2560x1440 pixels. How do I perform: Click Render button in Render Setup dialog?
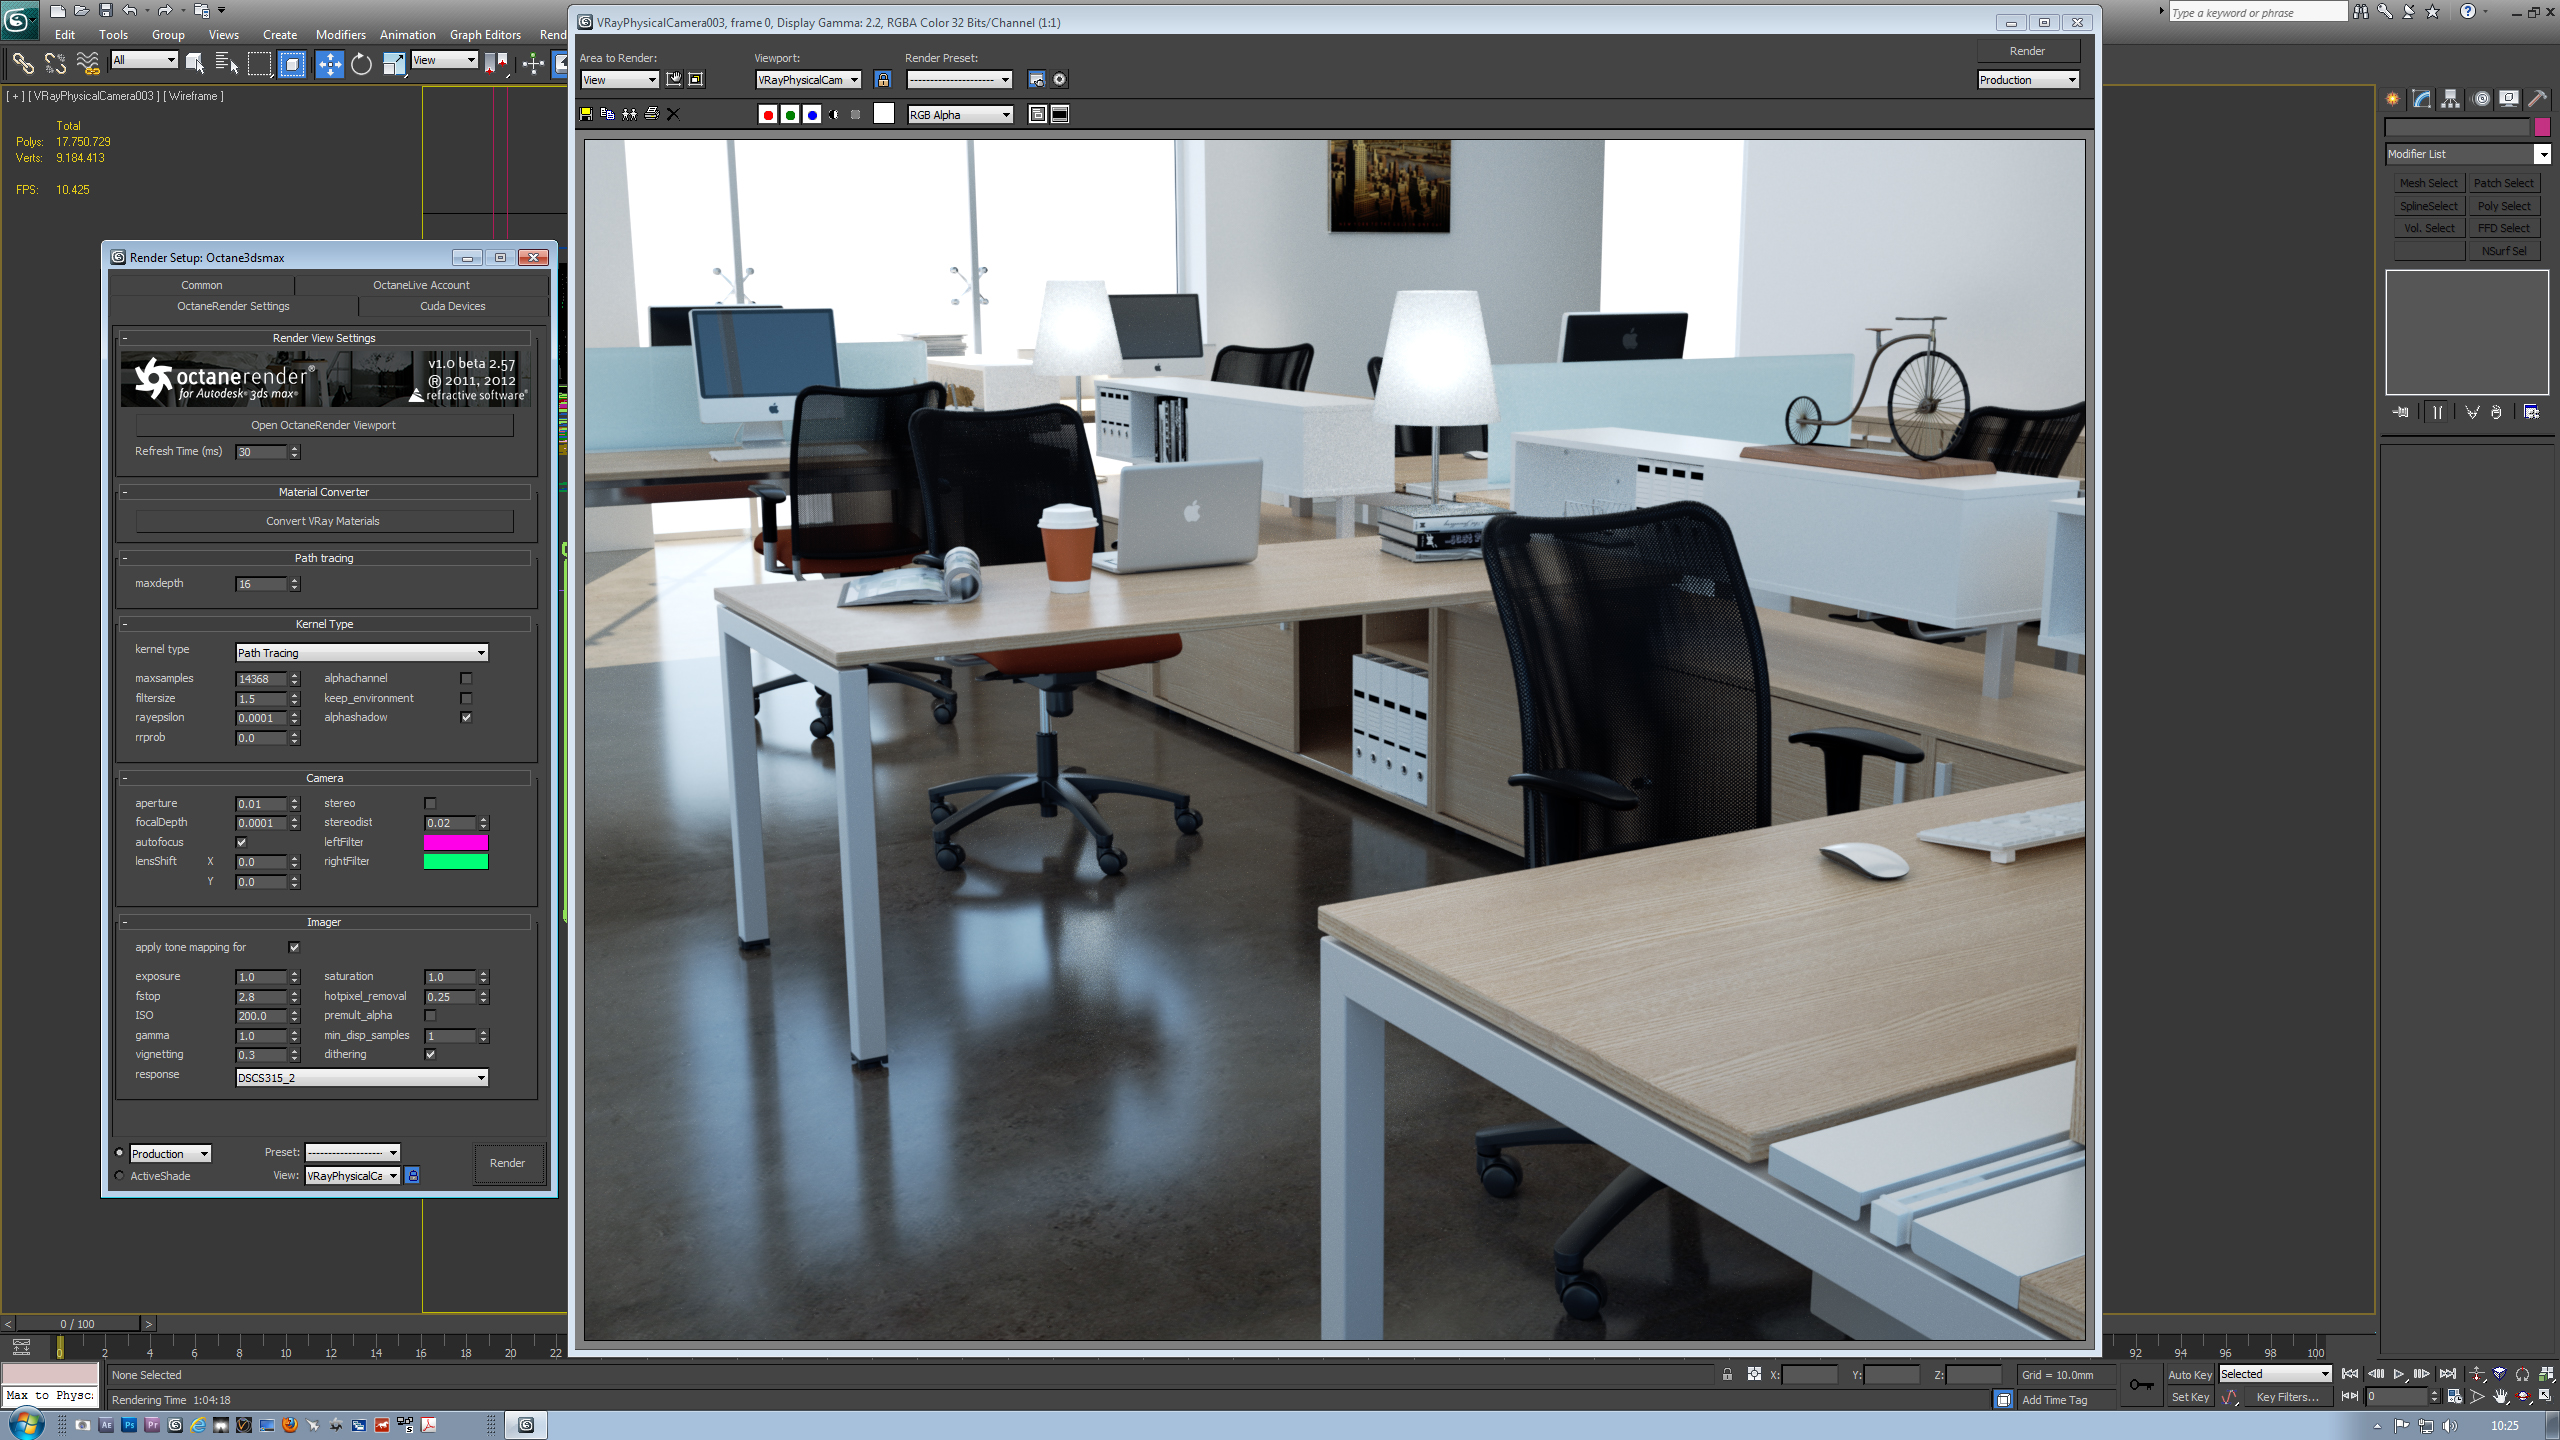508,1163
